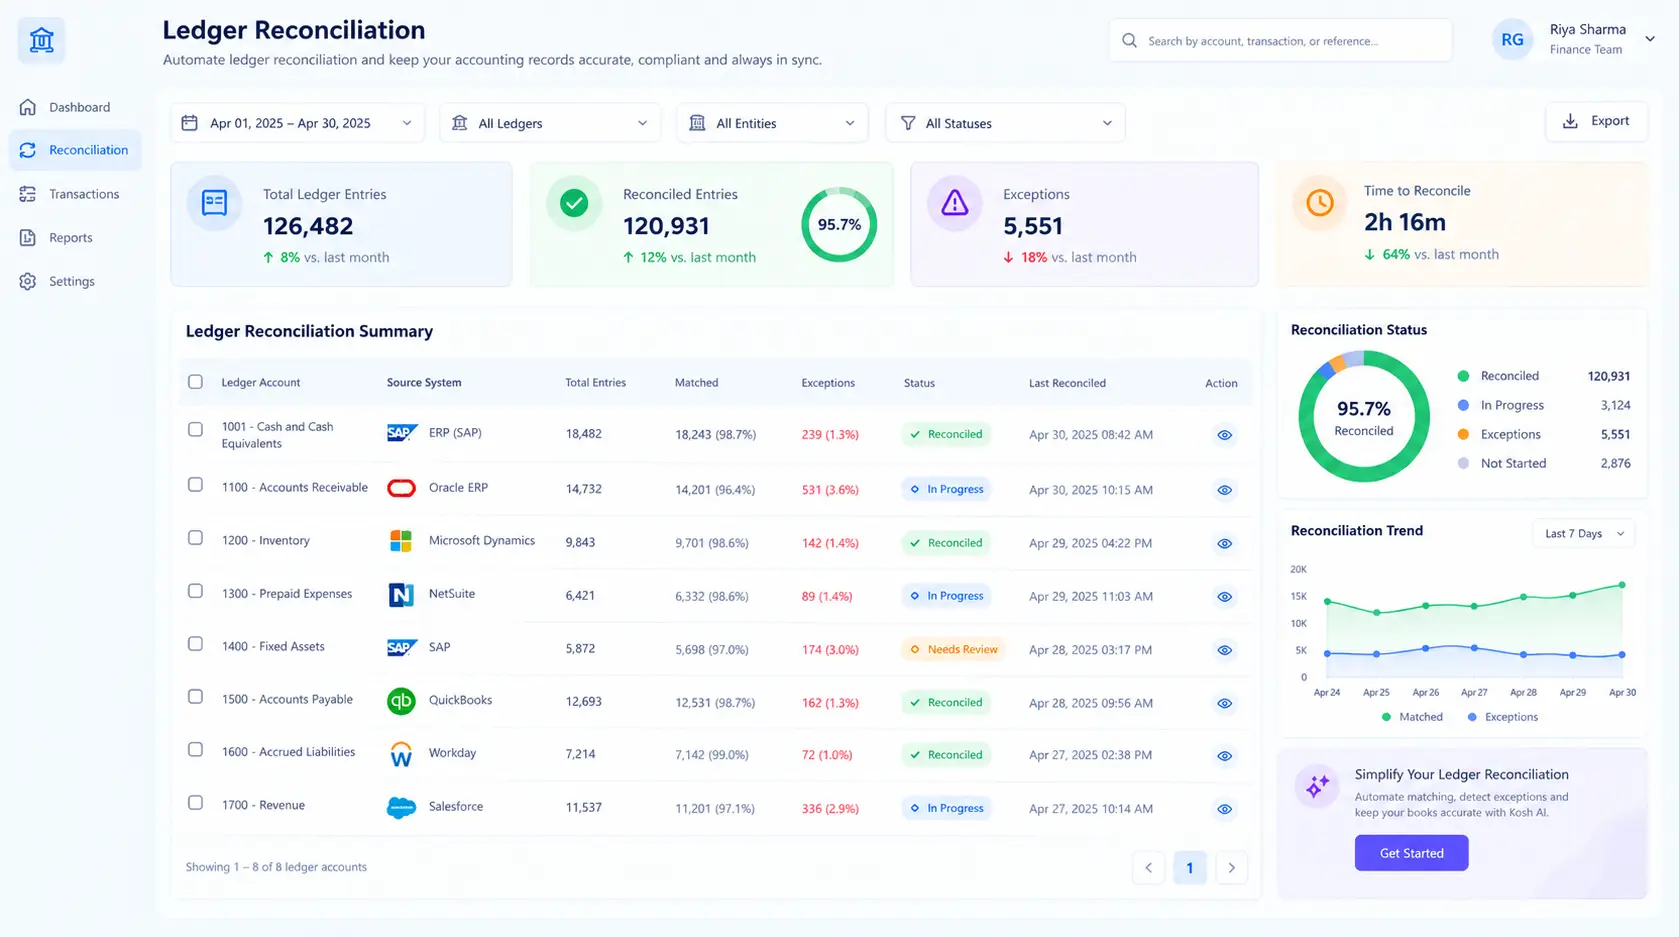This screenshot has height=937, width=1679.
Task: Expand the Riya Sharma account menu
Action: [1650, 40]
